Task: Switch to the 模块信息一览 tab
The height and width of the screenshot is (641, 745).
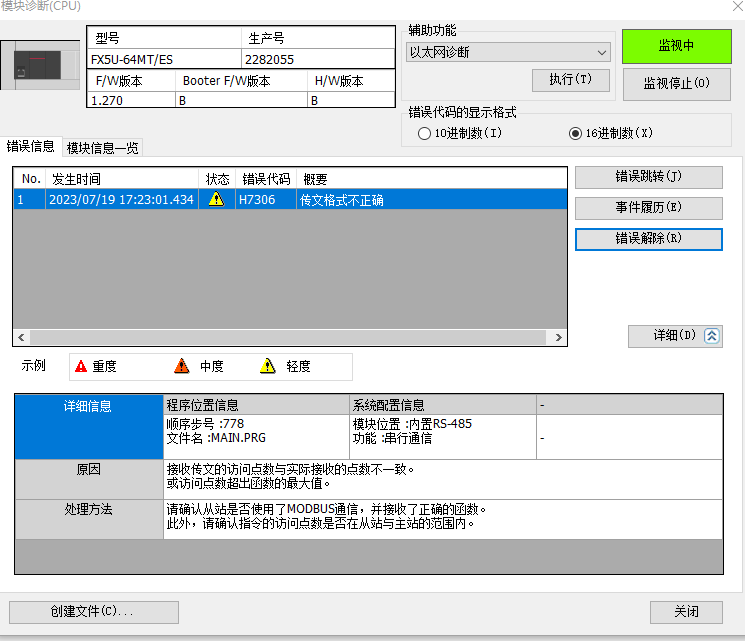Action: (103, 148)
